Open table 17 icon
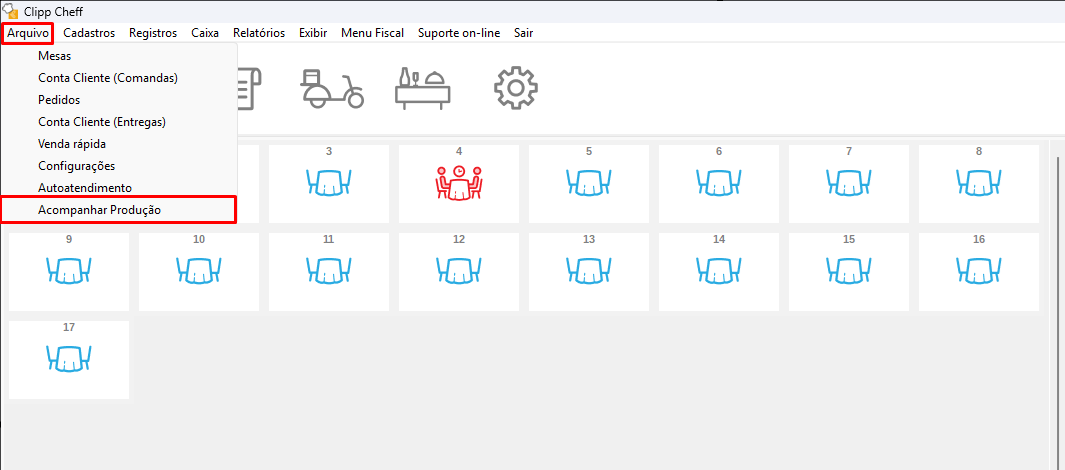 point(69,359)
